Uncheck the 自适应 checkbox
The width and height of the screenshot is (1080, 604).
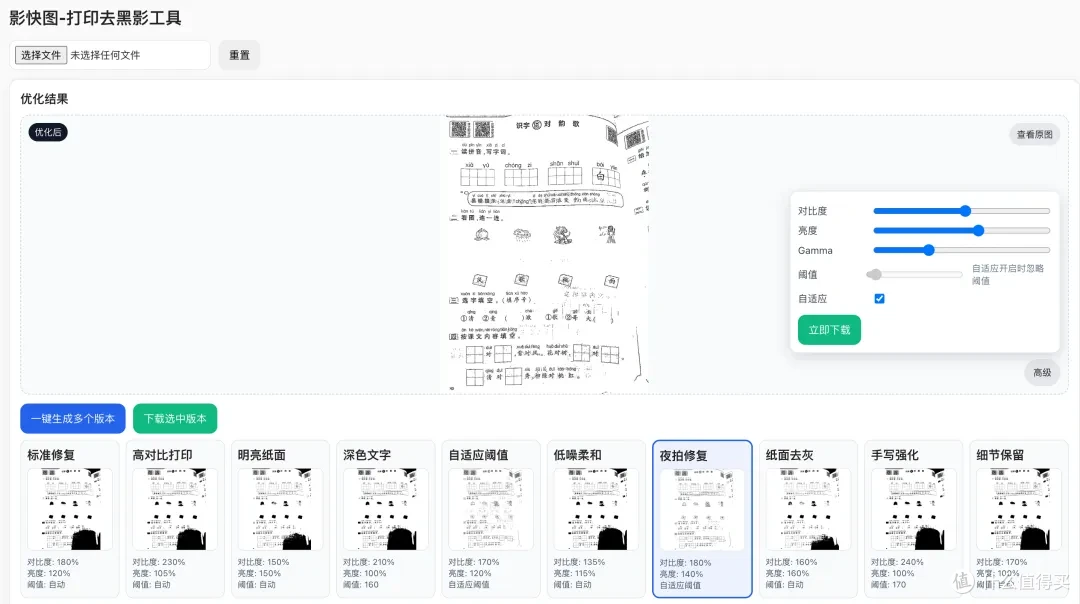tap(880, 298)
